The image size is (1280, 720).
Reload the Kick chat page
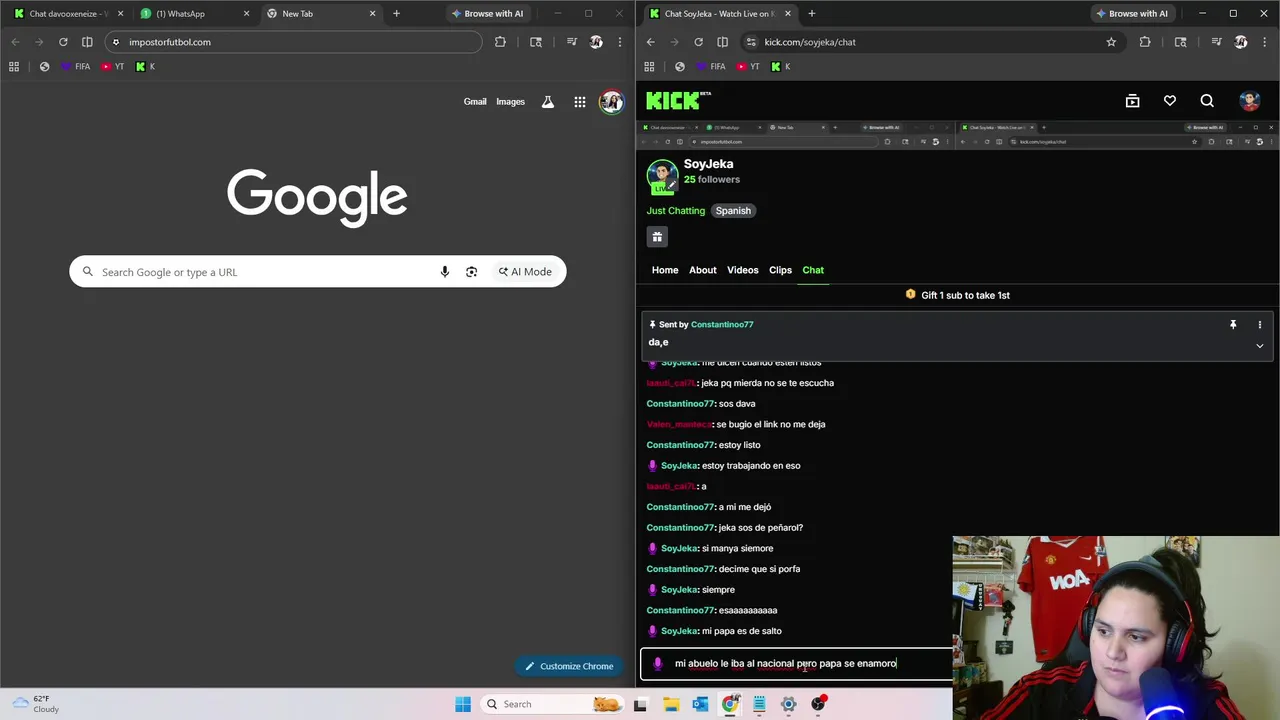point(698,42)
